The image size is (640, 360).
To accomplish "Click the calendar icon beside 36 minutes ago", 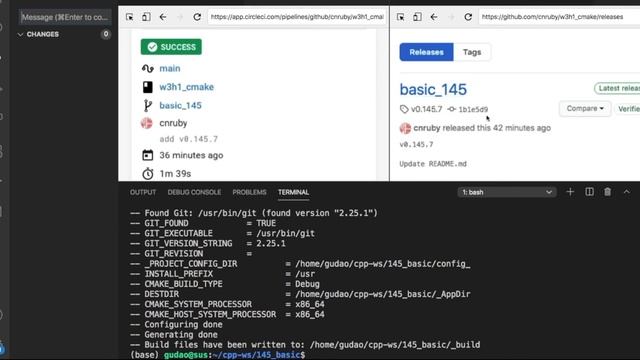I will point(147,155).
